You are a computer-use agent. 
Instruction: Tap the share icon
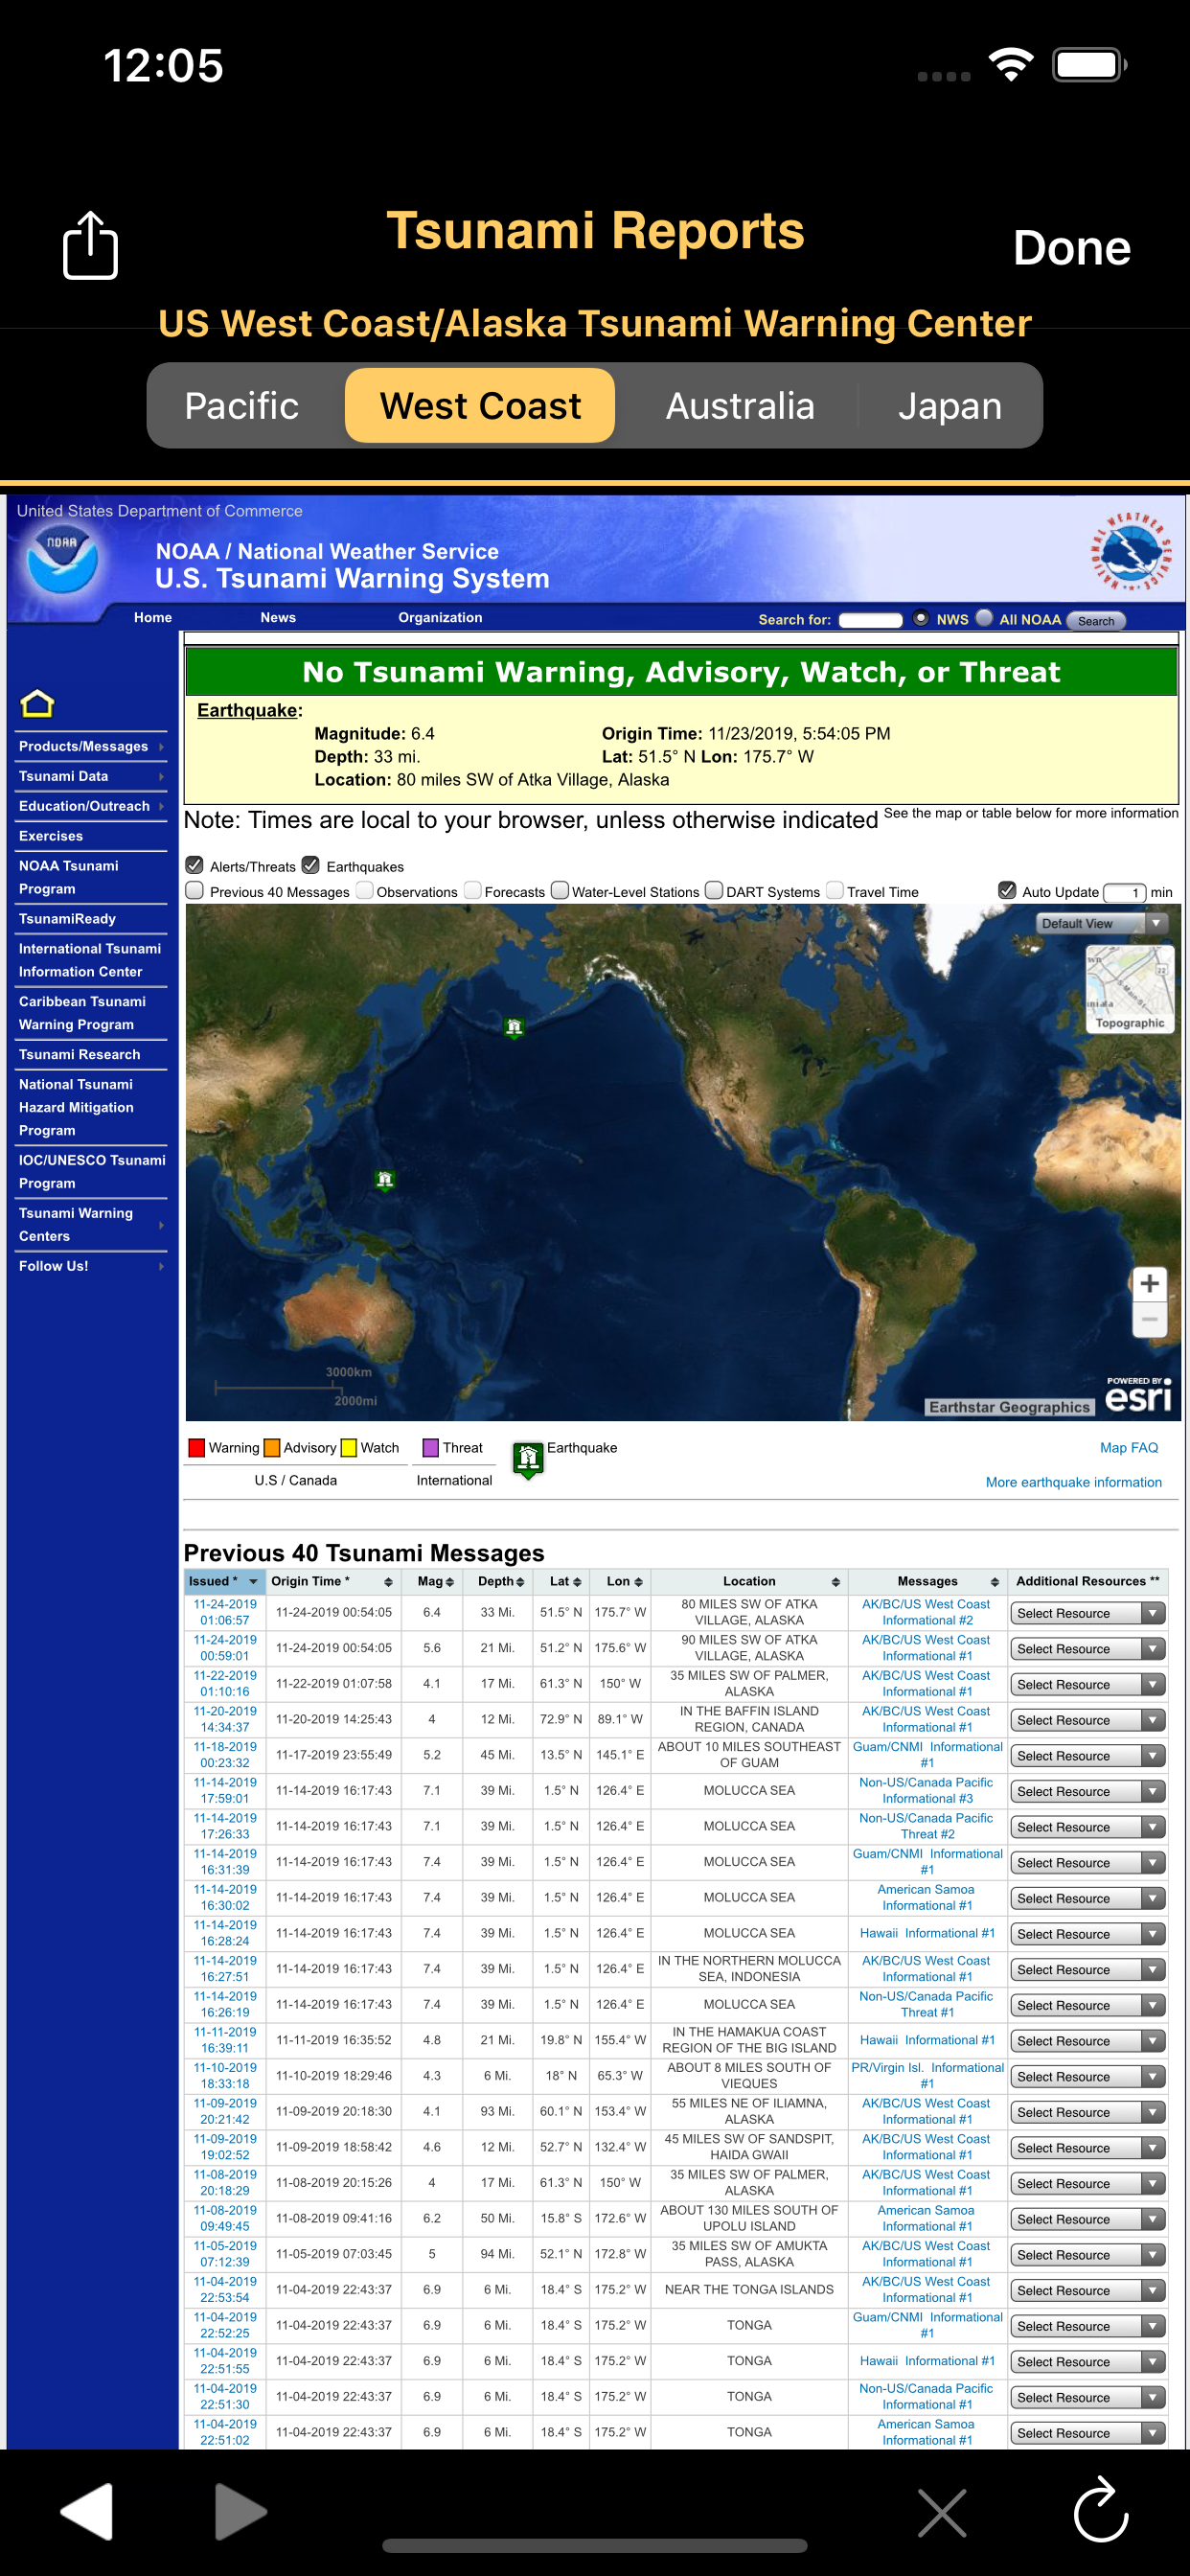(x=90, y=245)
